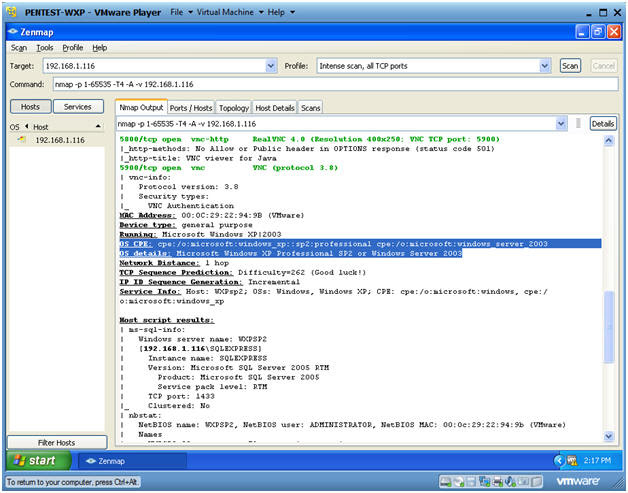Restore down the Zenmap window
Image resolution: width=628 pixels, height=493 pixels.
598,32
